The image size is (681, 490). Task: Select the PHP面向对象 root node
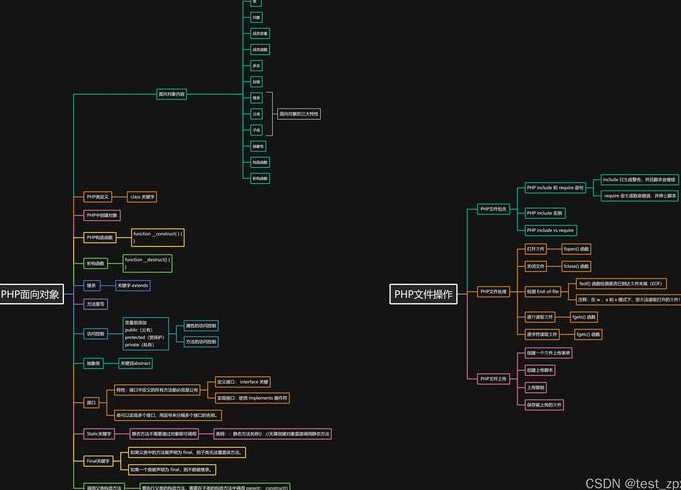click(31, 294)
